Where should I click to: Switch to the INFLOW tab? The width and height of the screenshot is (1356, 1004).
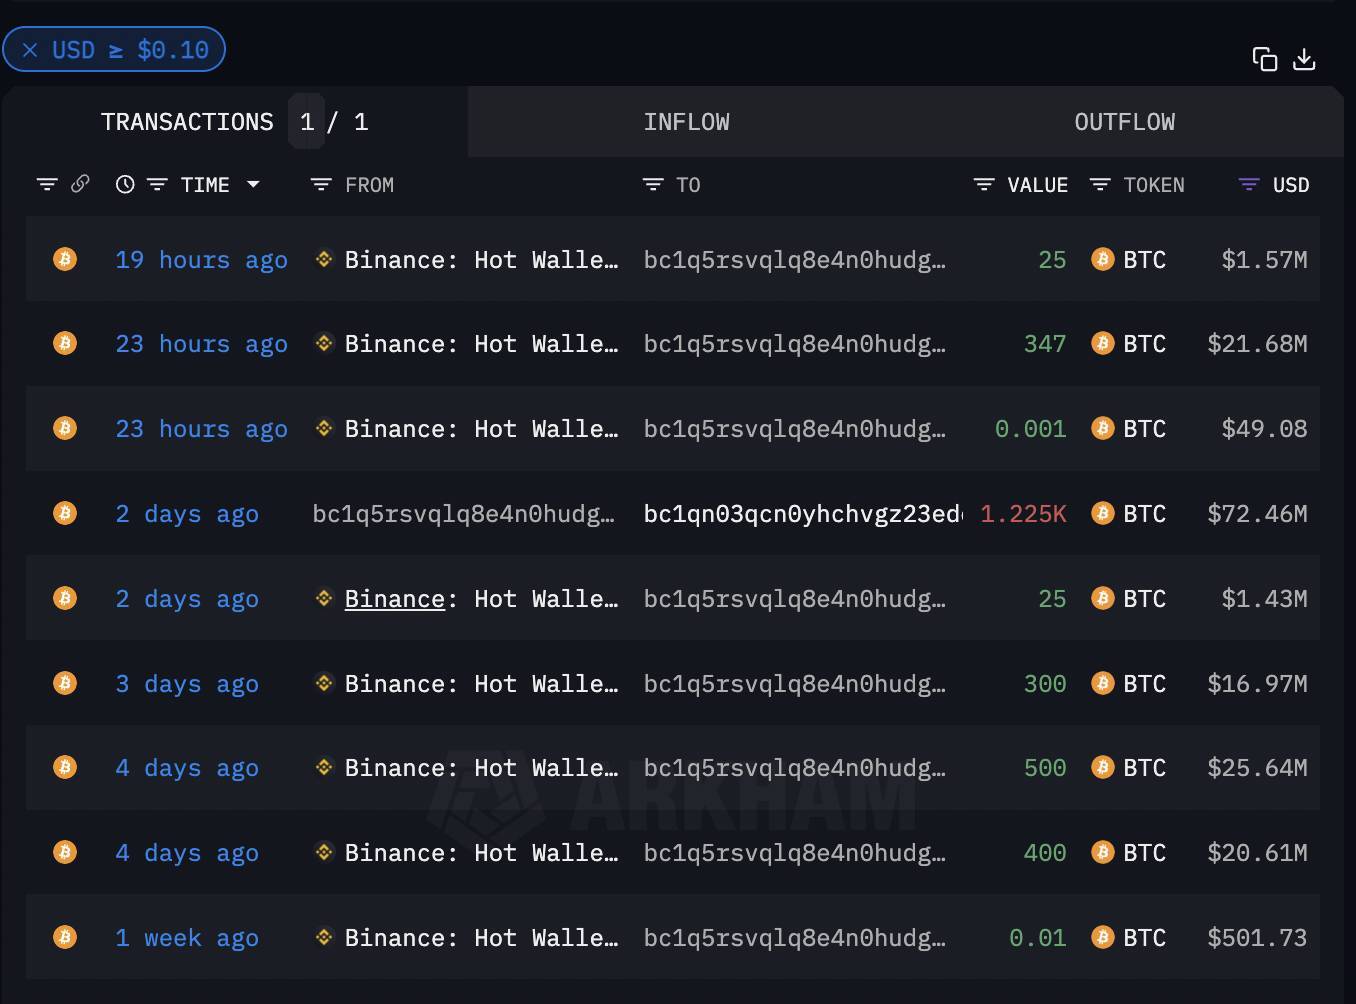point(686,122)
